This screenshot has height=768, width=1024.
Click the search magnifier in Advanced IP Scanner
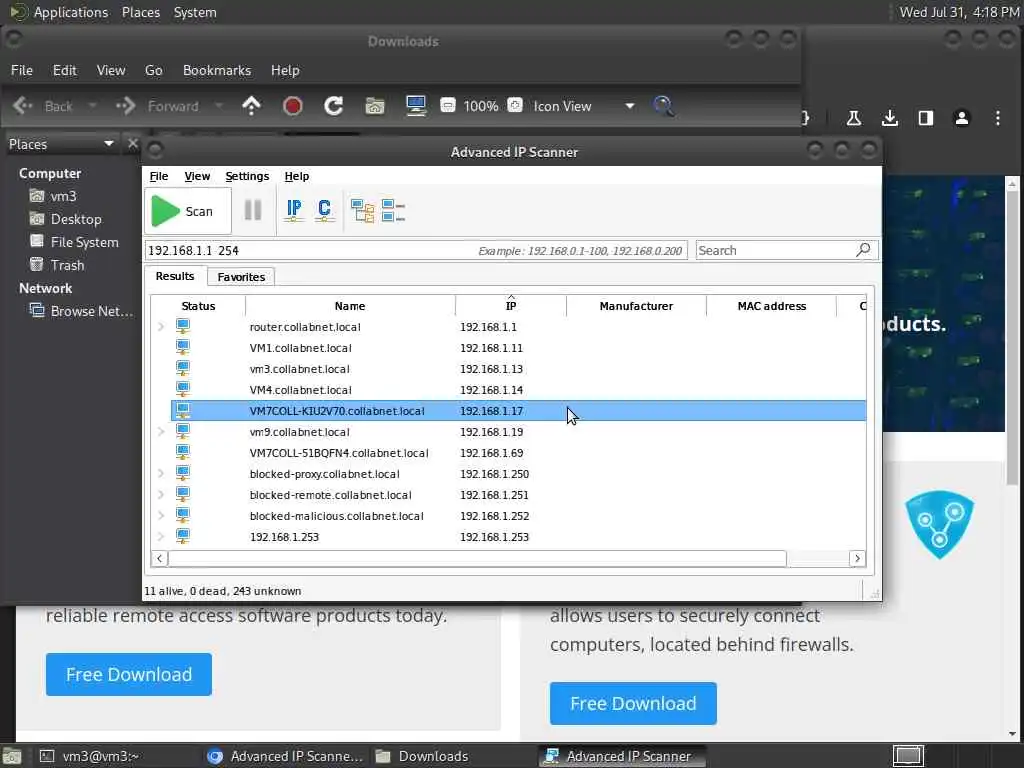tap(863, 249)
